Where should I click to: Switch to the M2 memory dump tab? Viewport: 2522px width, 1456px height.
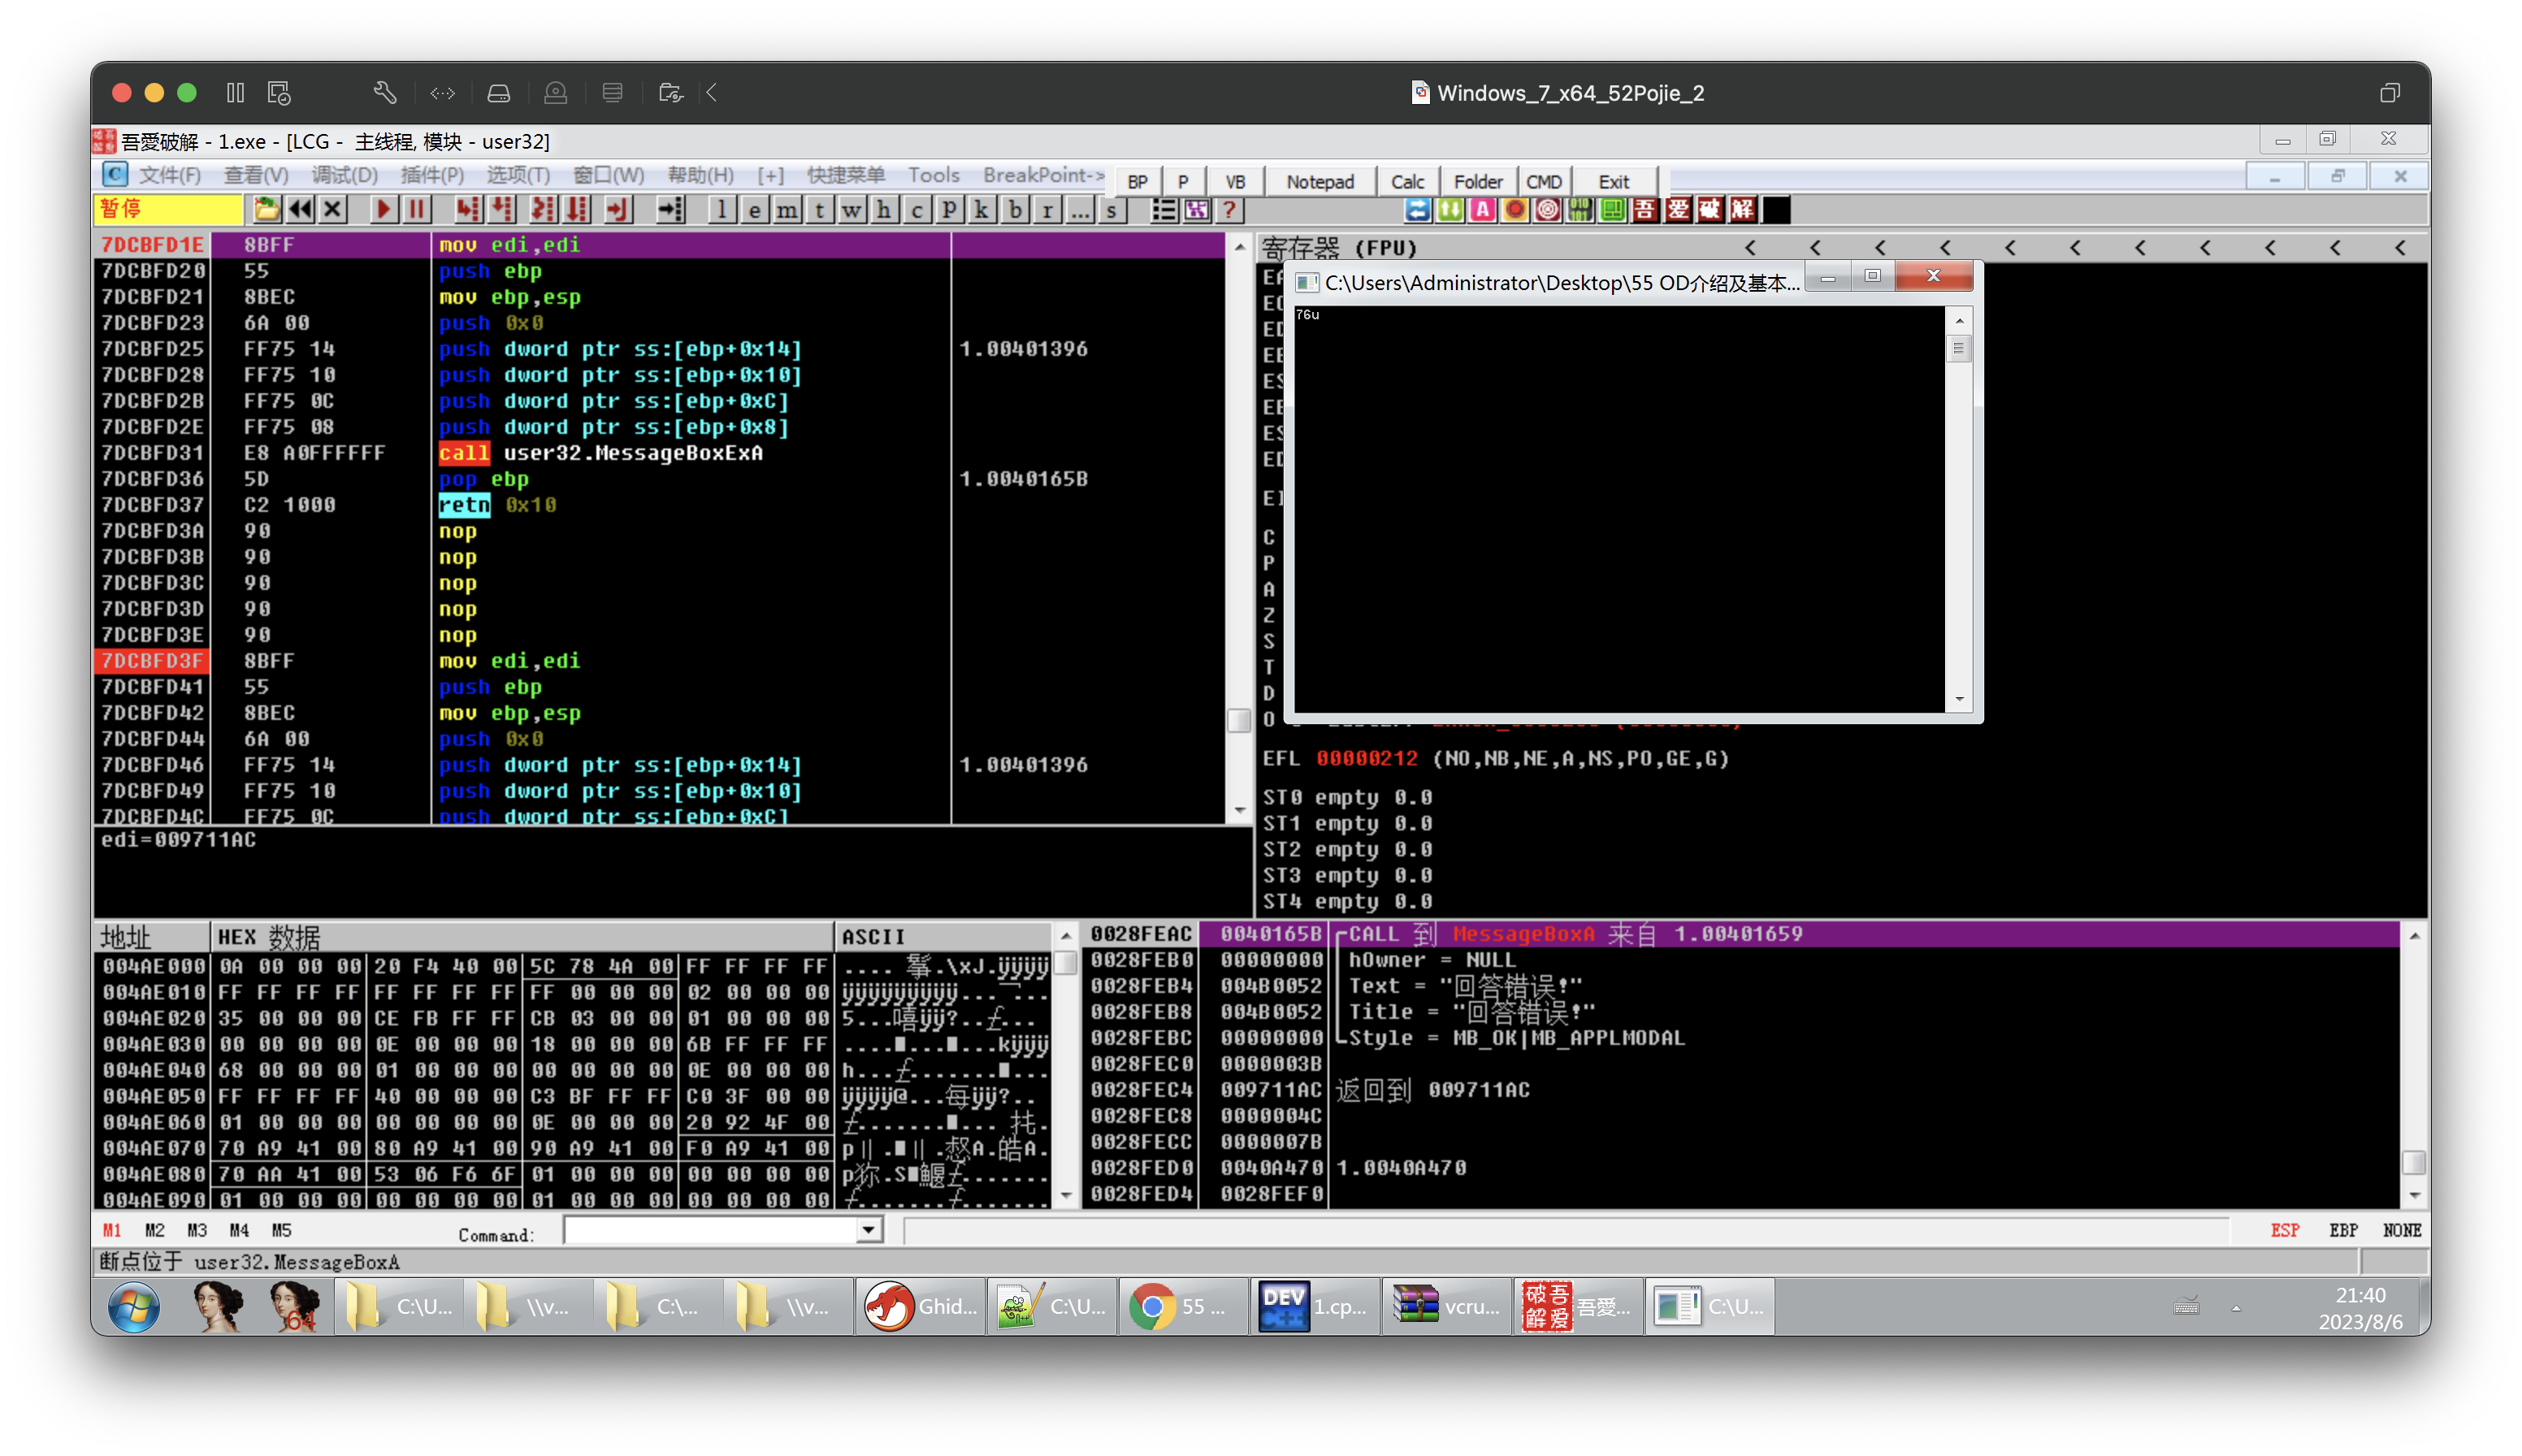(x=154, y=1230)
